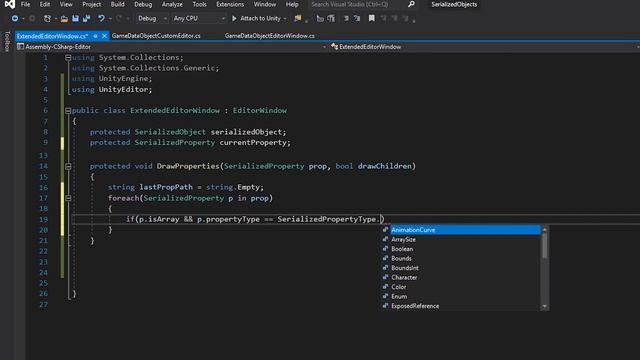Click the Visual Studio logo icon

(x=9, y=4)
